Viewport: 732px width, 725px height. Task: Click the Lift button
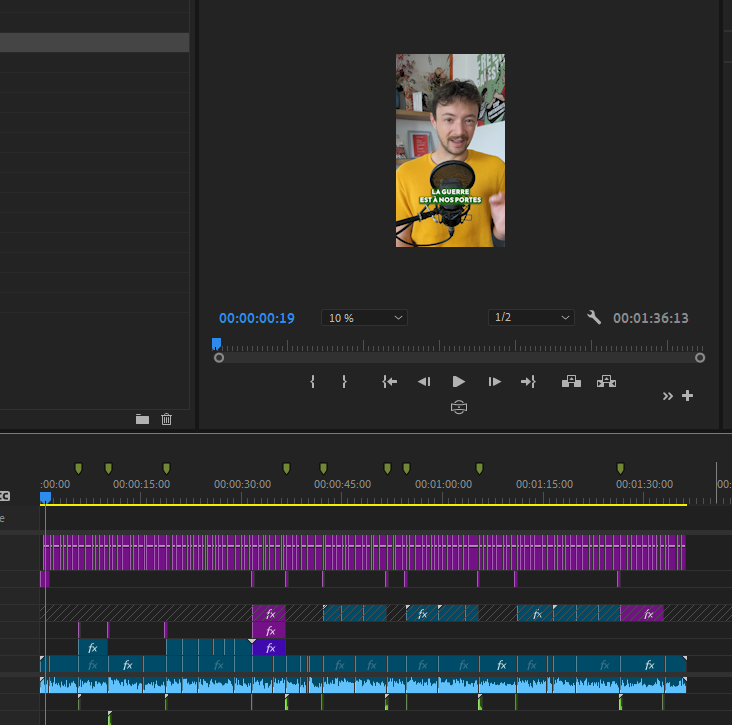coord(571,381)
